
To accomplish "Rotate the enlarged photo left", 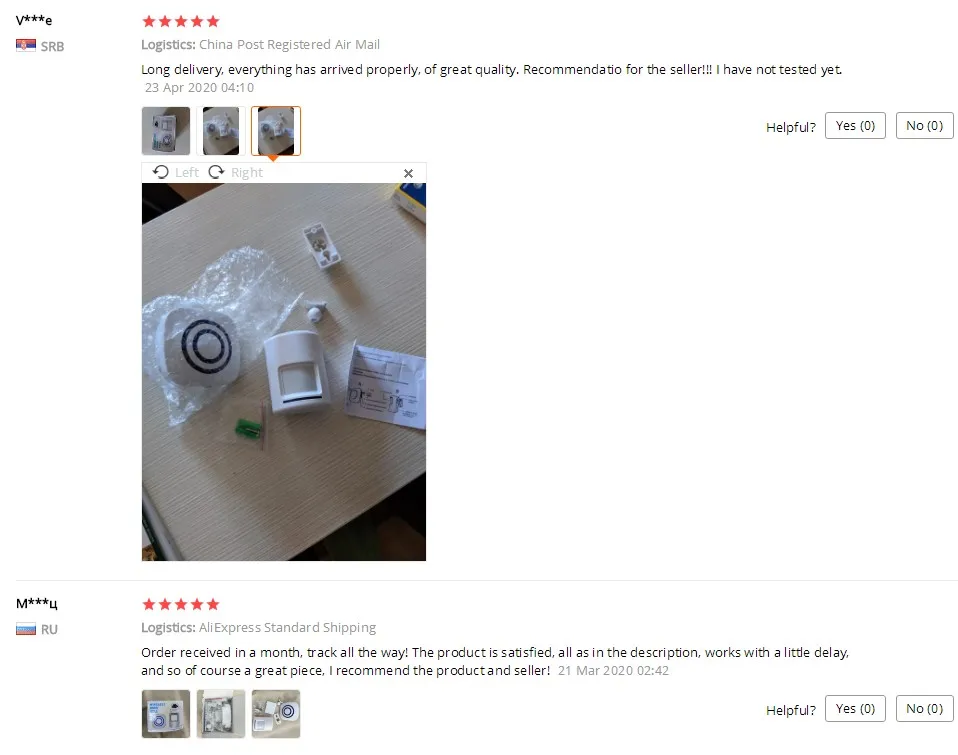I will pos(175,172).
